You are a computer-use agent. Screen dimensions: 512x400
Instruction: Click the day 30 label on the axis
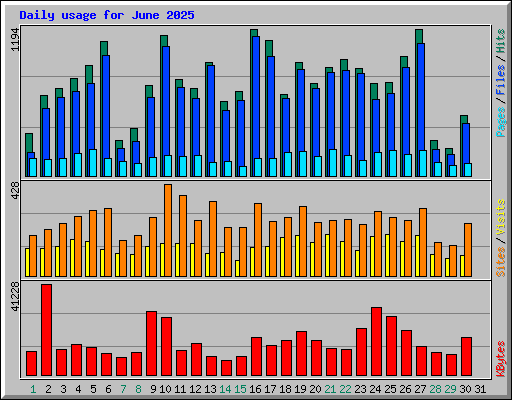coord(465,389)
